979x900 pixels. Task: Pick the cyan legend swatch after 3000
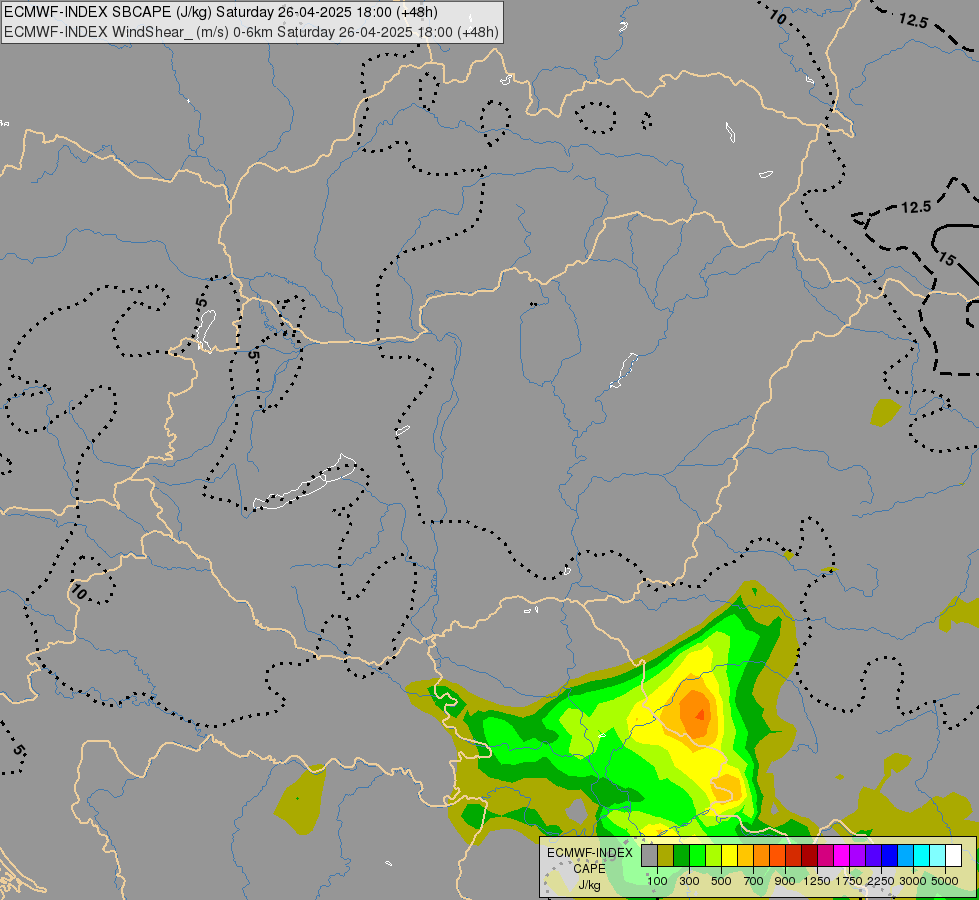pyautogui.click(x=922, y=856)
